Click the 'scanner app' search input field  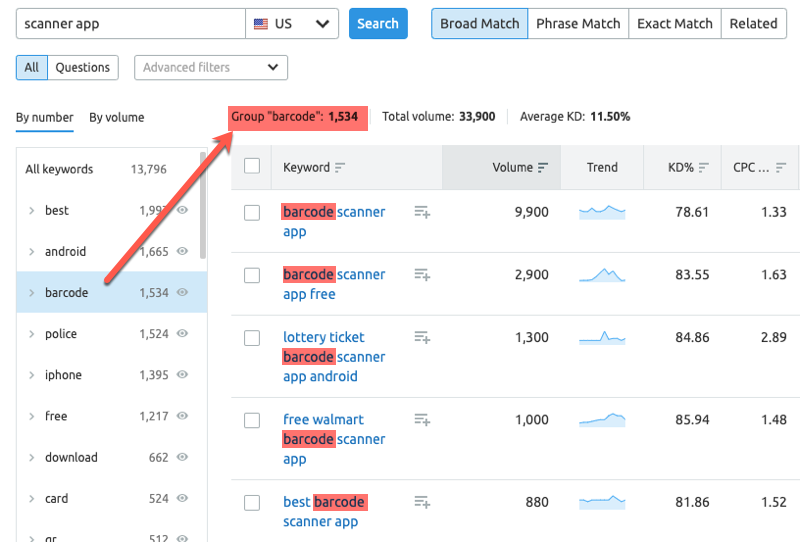click(130, 24)
